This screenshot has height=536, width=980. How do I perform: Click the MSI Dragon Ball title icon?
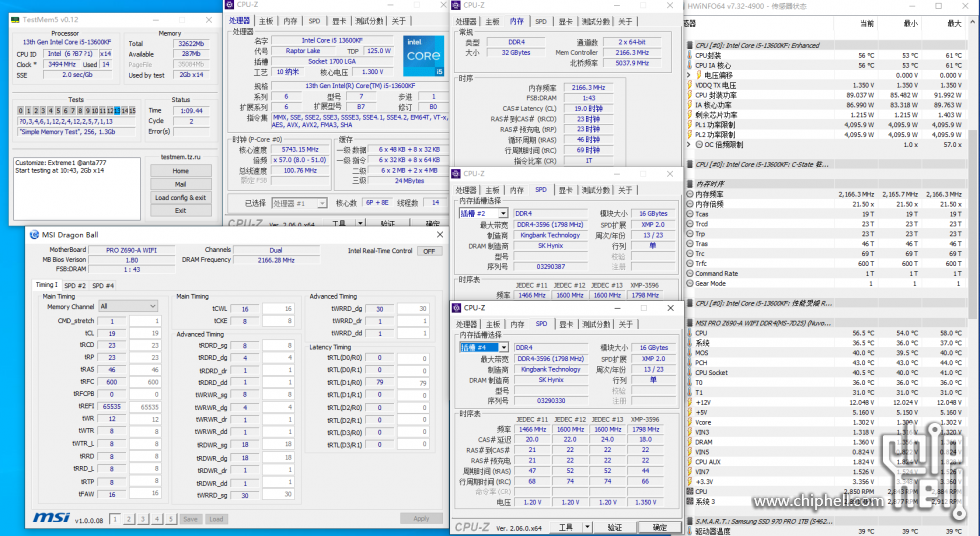click(34, 235)
